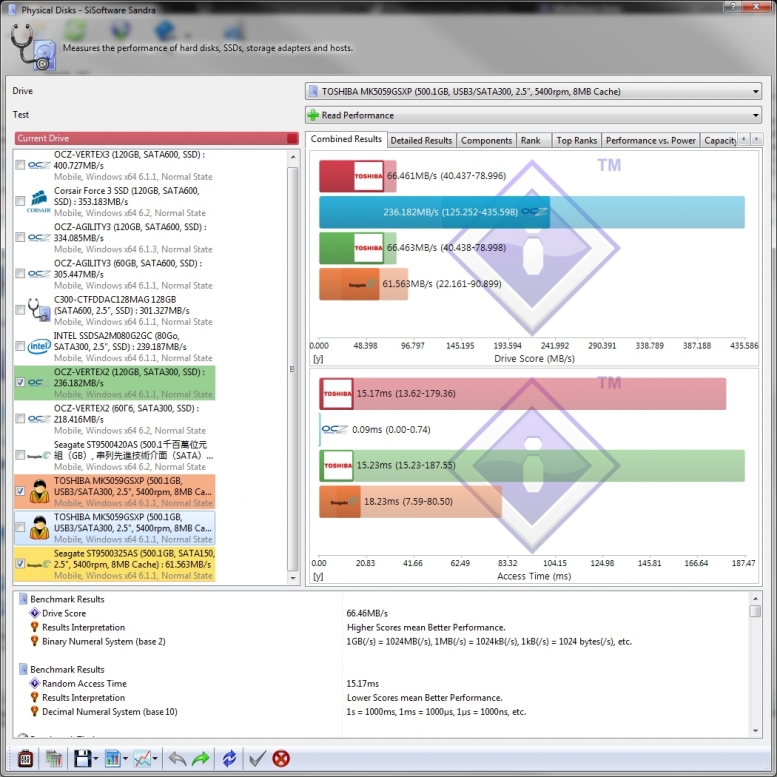Click the drive list scroll-up arrow
777x777 pixels.
coord(293,157)
